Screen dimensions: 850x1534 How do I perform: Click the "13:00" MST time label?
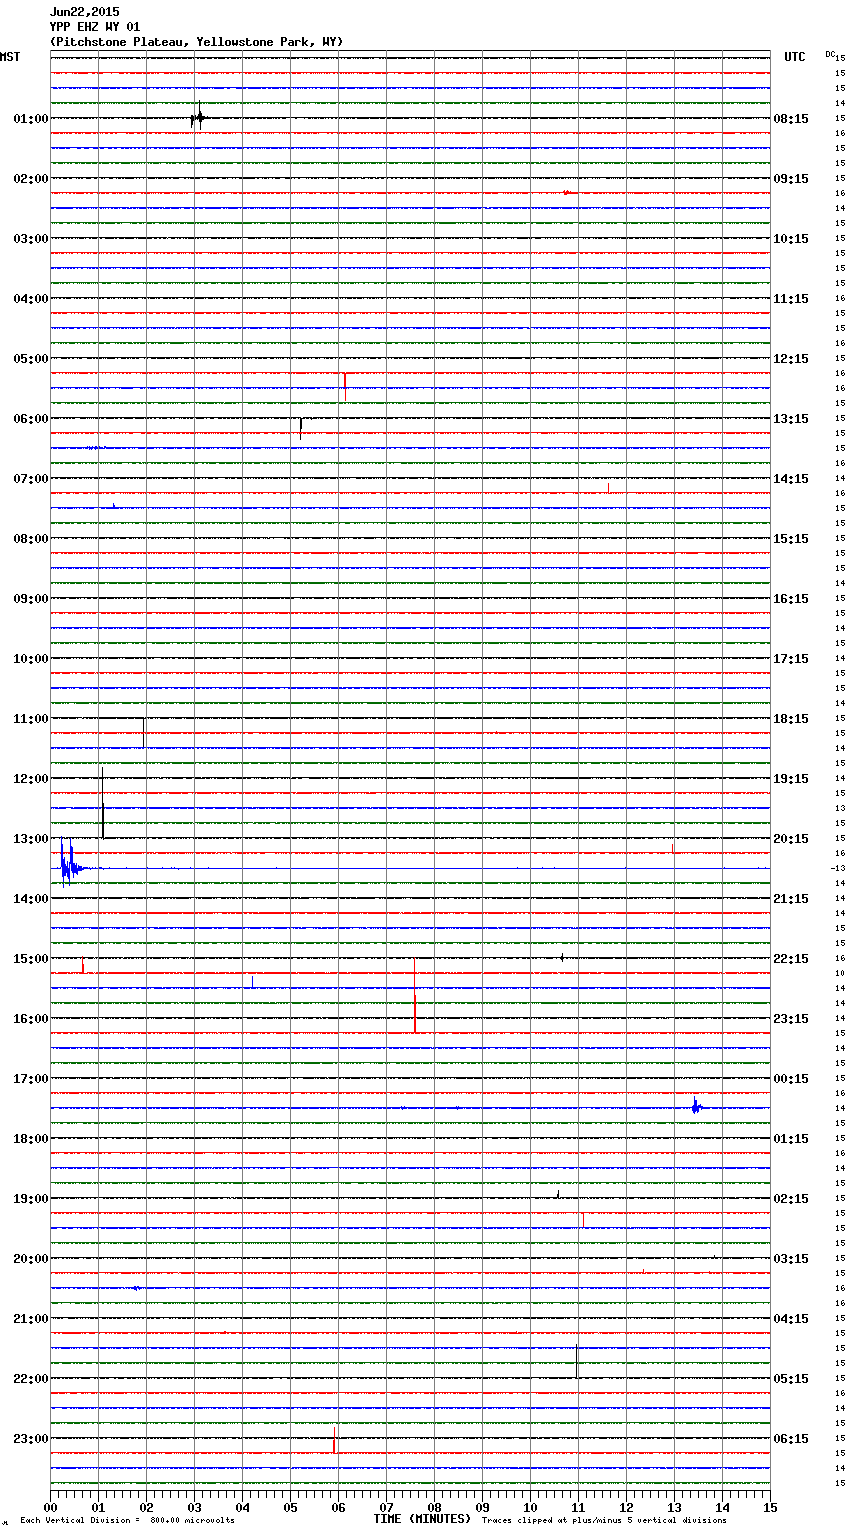pyautogui.click(x=31, y=839)
